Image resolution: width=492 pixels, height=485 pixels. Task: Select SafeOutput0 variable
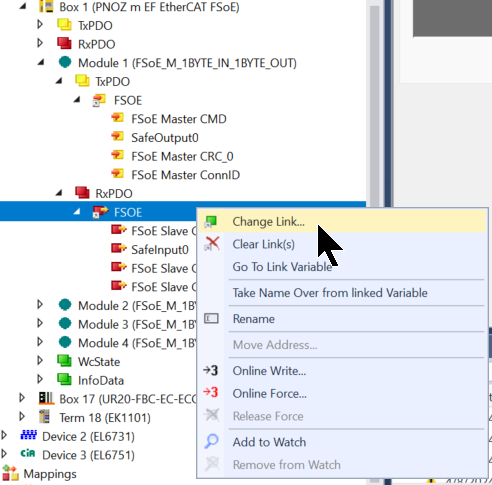pos(165,138)
